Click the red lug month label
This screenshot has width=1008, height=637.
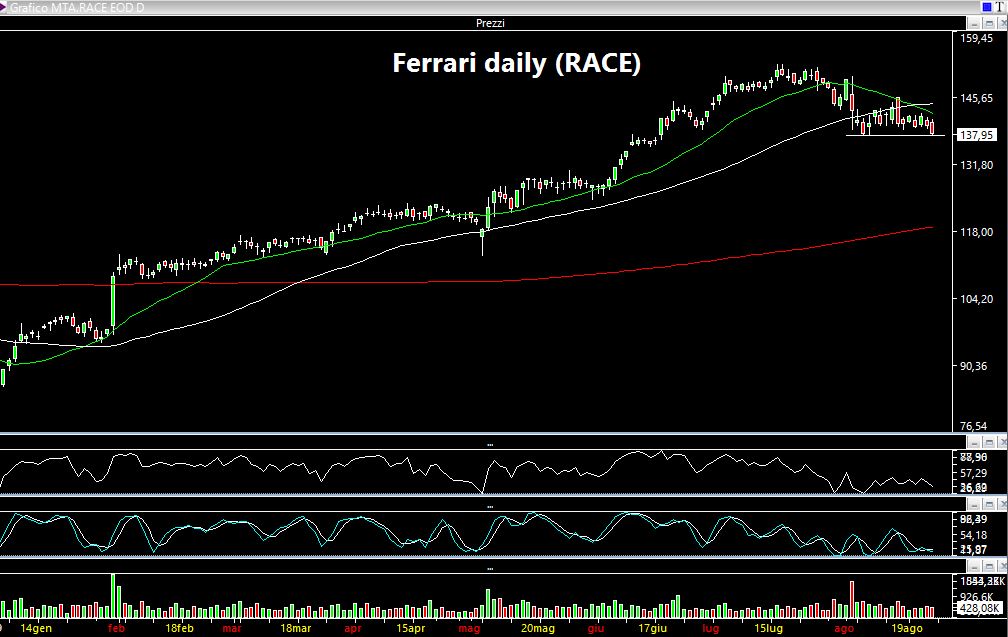(x=710, y=628)
